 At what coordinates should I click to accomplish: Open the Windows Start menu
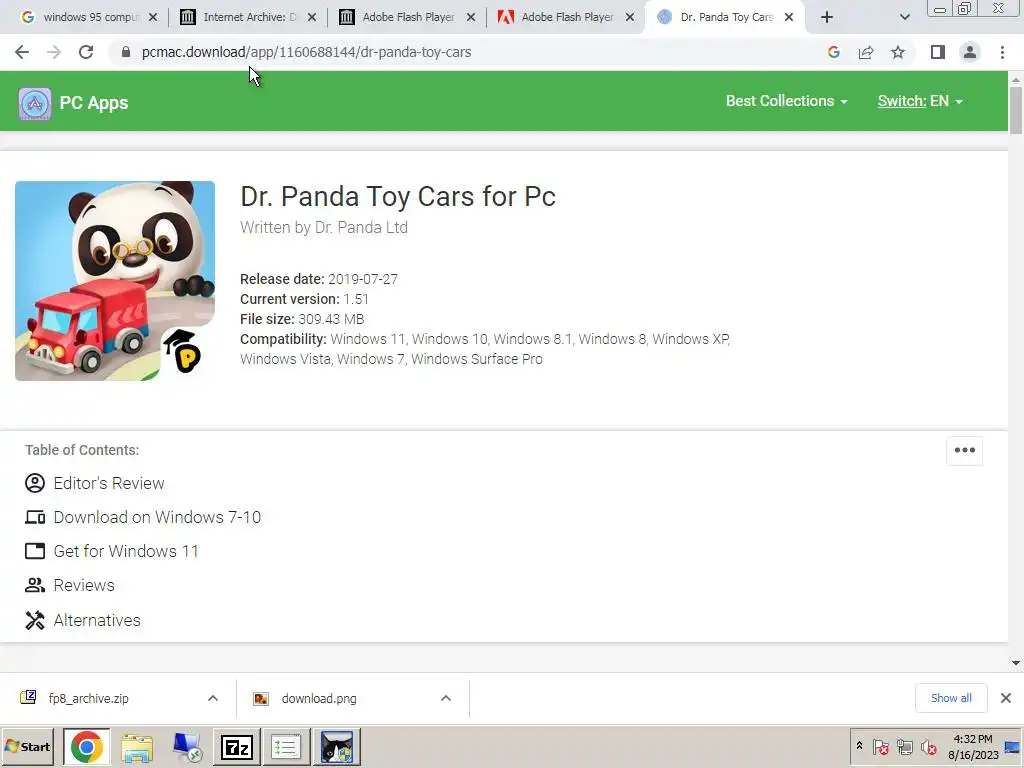[27, 746]
